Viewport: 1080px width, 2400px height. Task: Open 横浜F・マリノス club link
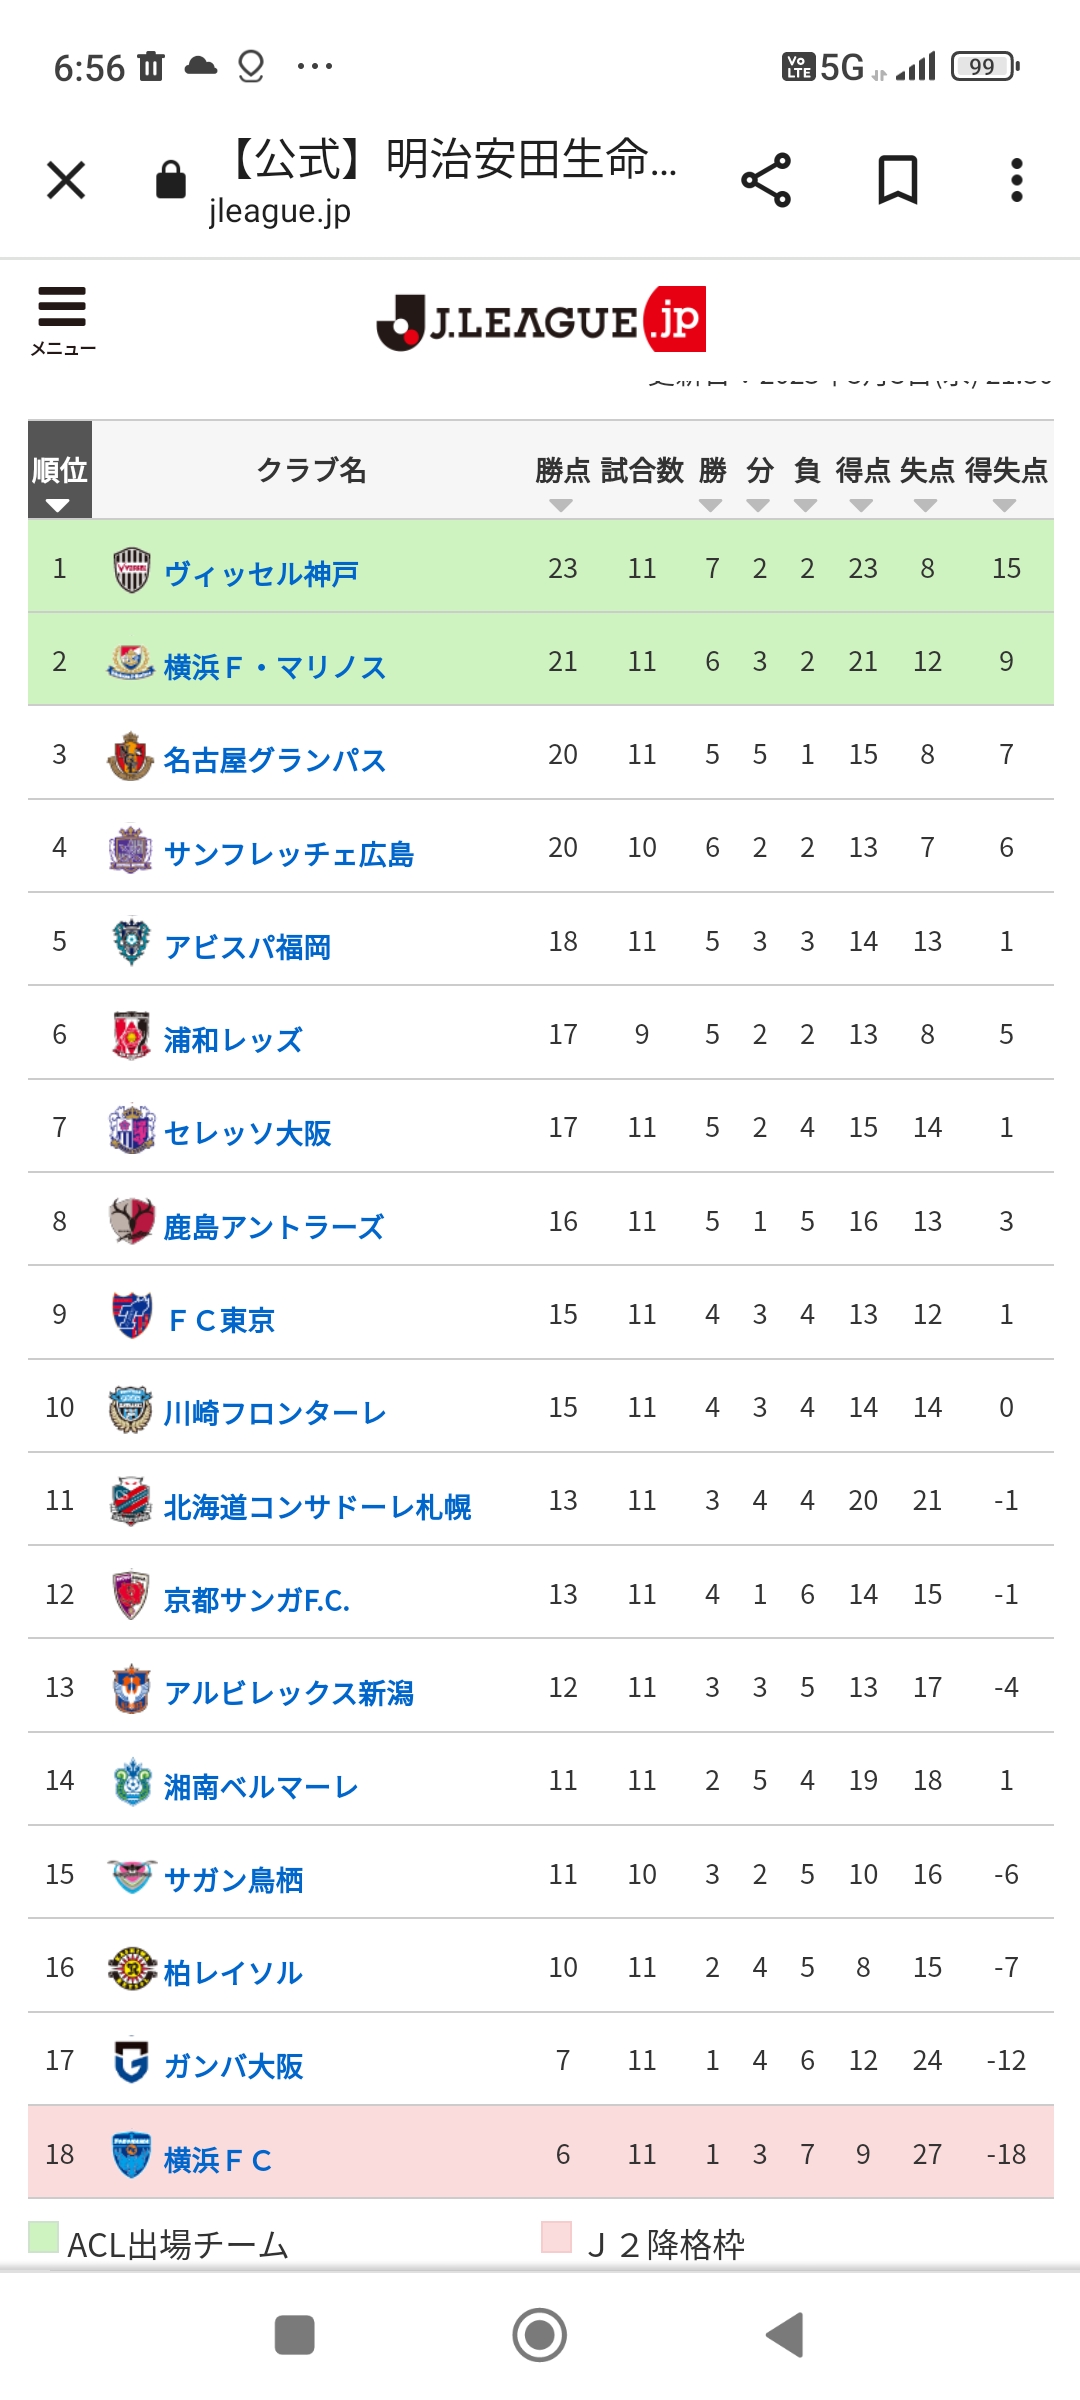(x=275, y=667)
